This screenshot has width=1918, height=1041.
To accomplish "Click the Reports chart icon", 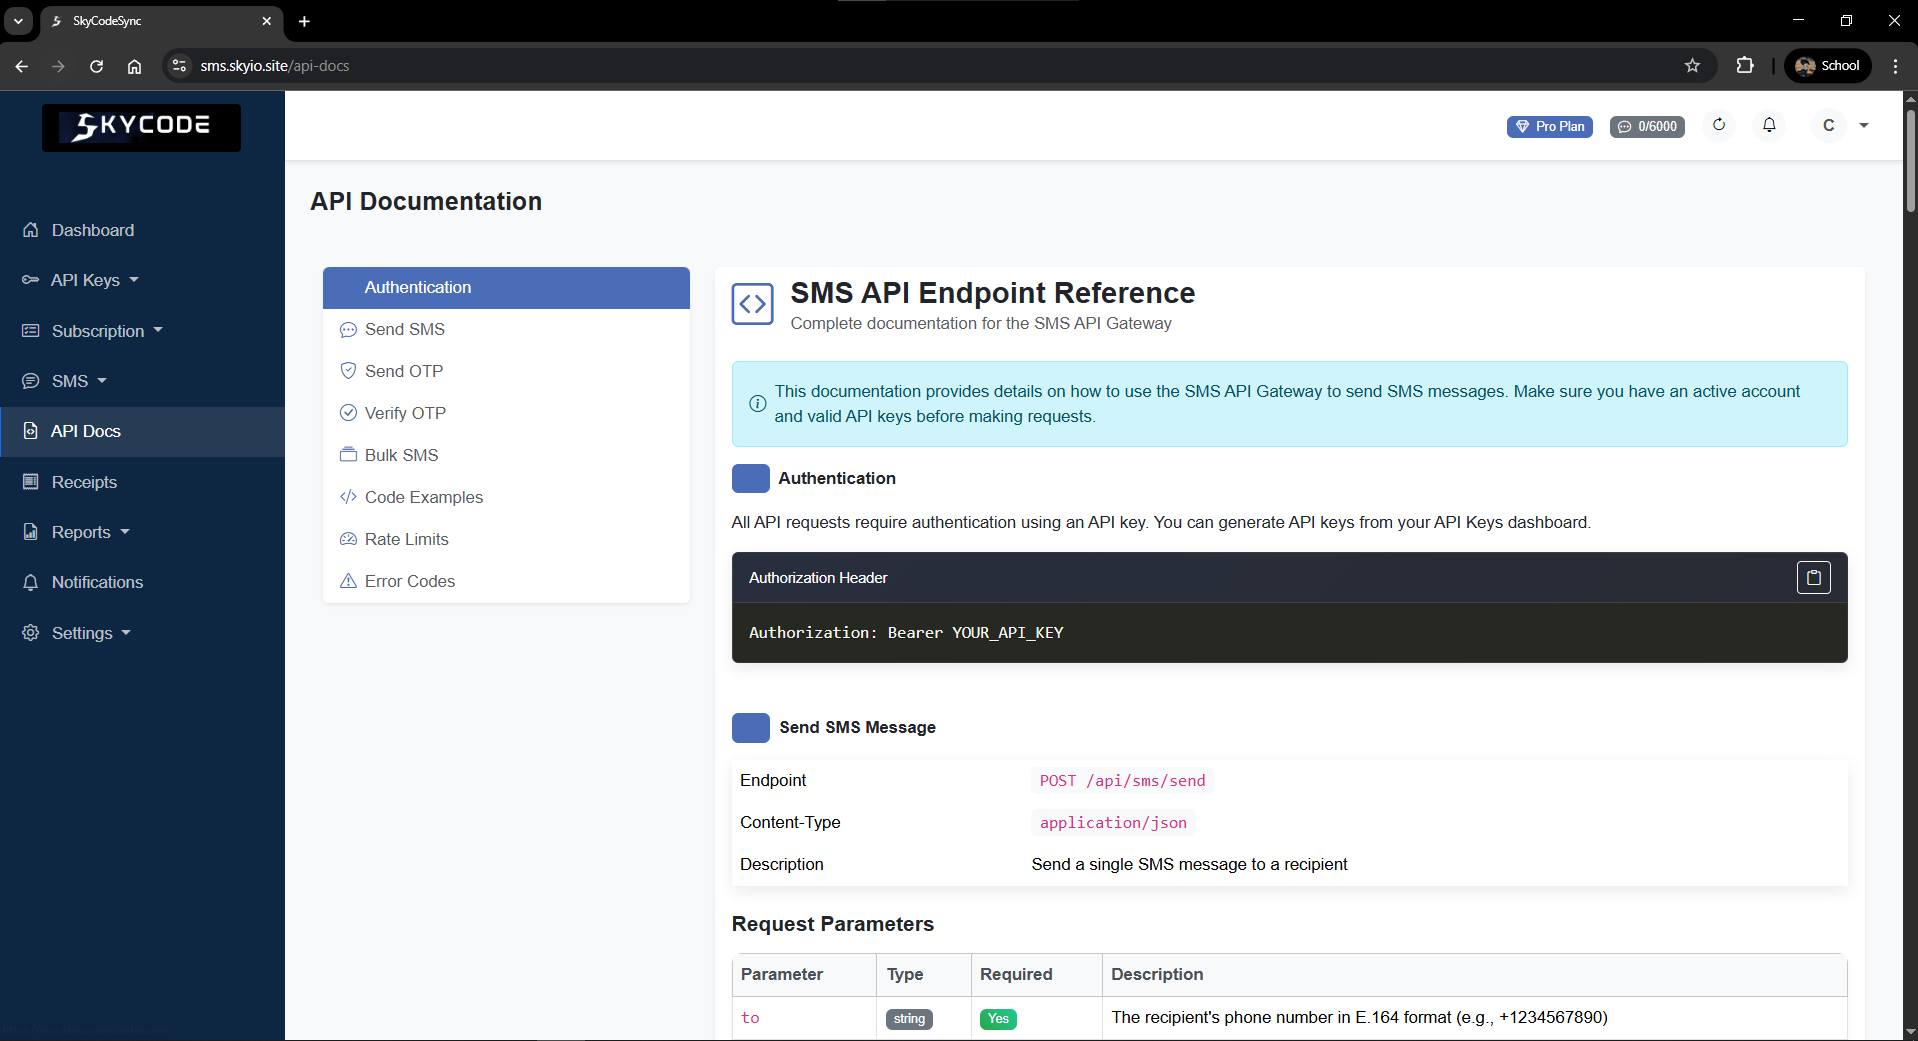I will (x=31, y=532).
